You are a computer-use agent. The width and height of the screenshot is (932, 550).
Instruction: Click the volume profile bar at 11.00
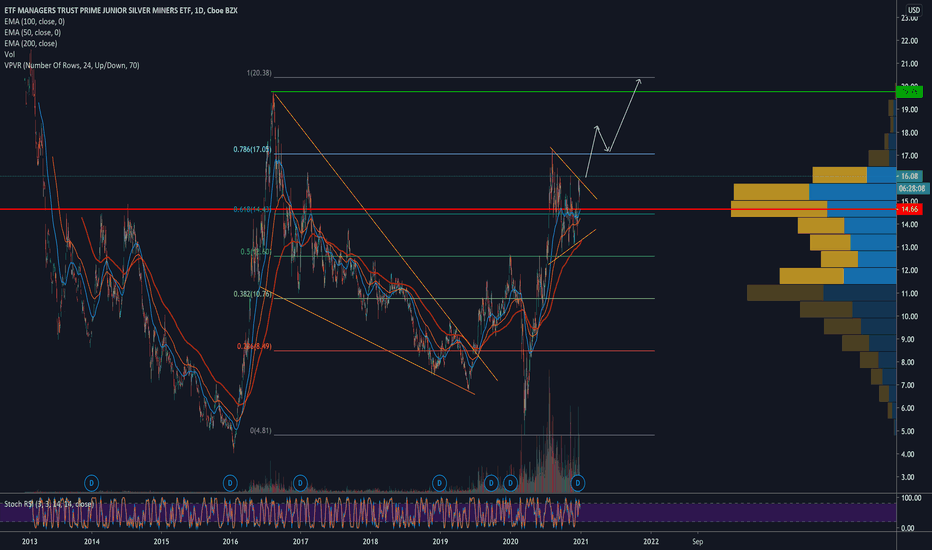pyautogui.click(x=821, y=293)
